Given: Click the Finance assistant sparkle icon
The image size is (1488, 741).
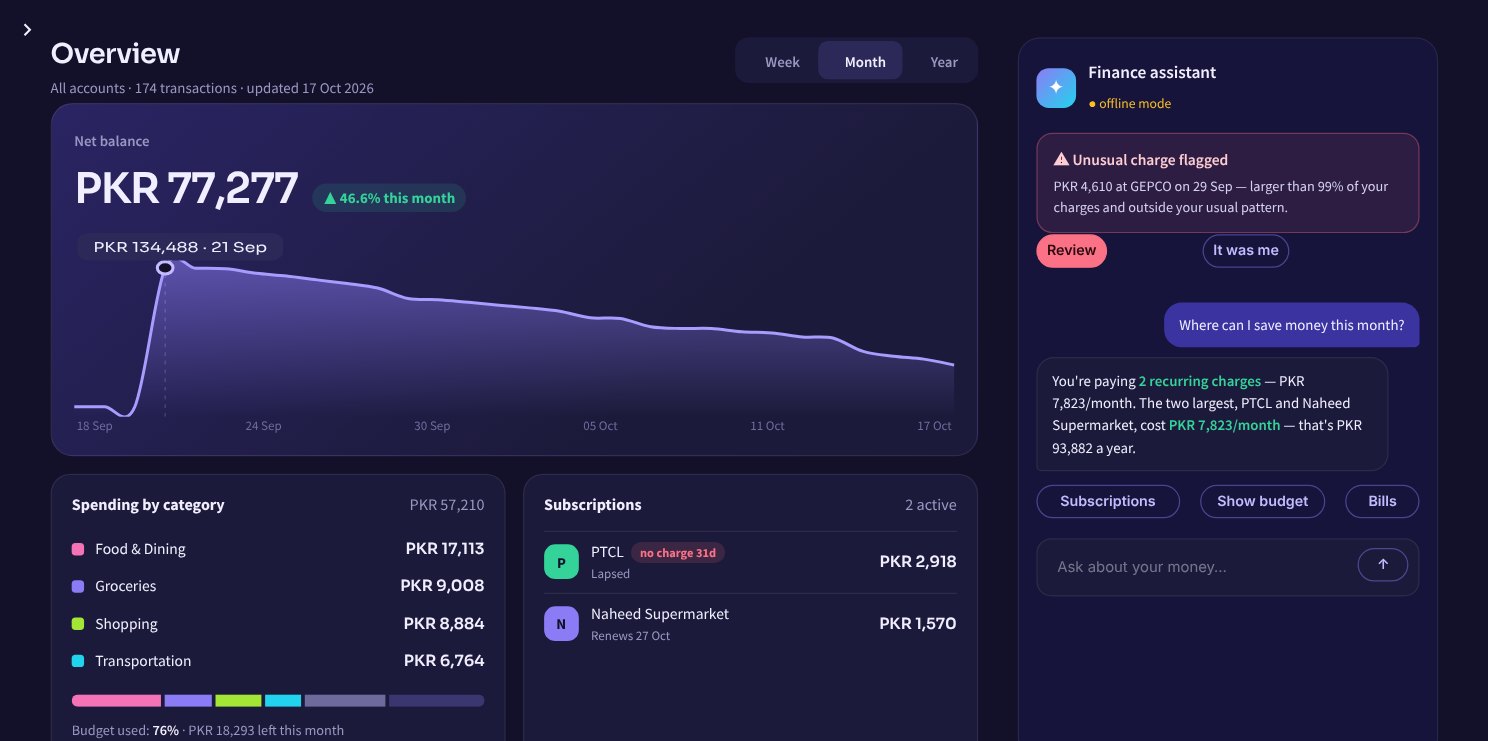Looking at the screenshot, I should (1056, 88).
